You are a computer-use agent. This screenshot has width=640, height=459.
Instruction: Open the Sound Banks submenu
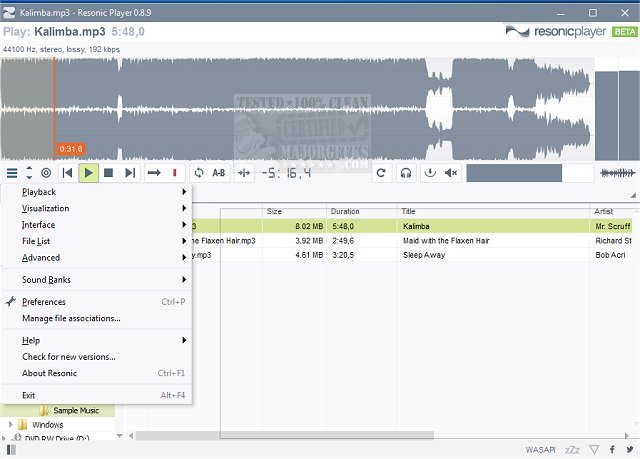pos(97,280)
